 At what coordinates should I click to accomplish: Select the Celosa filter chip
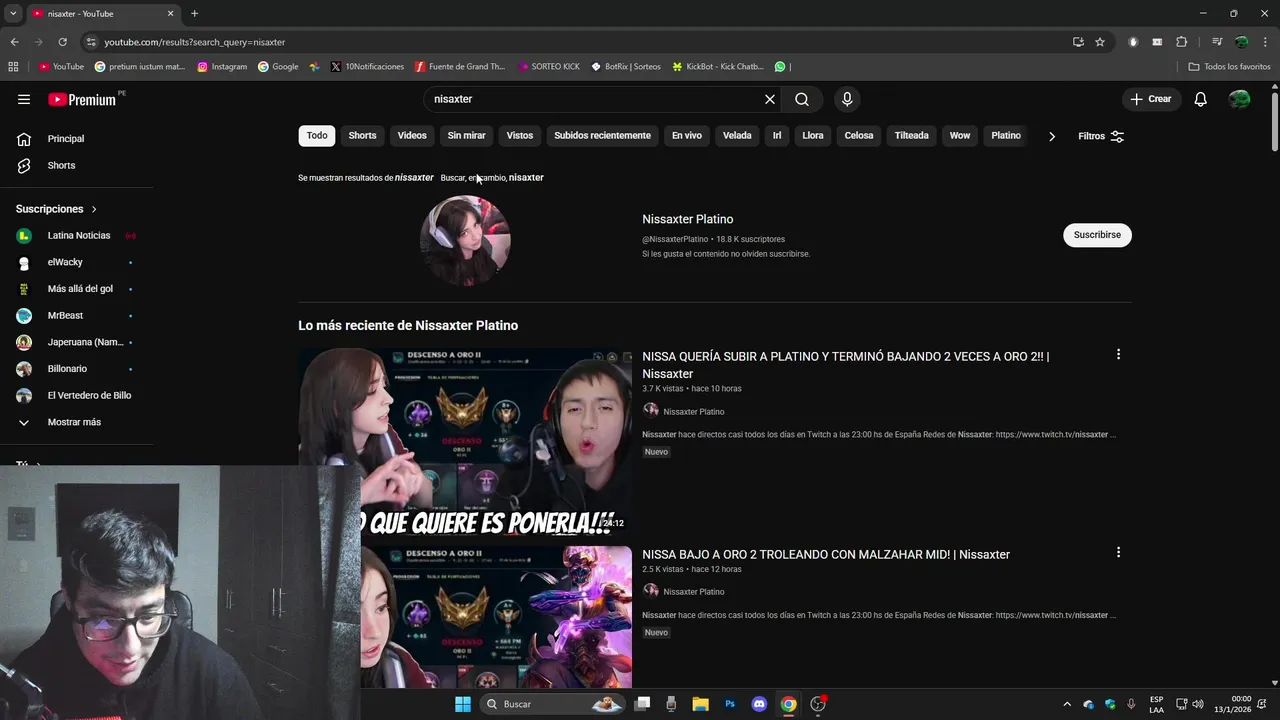click(x=859, y=136)
